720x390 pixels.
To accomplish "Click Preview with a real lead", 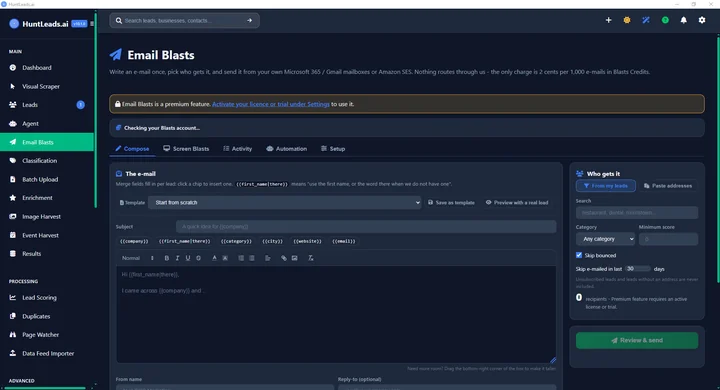I will 517,203.
